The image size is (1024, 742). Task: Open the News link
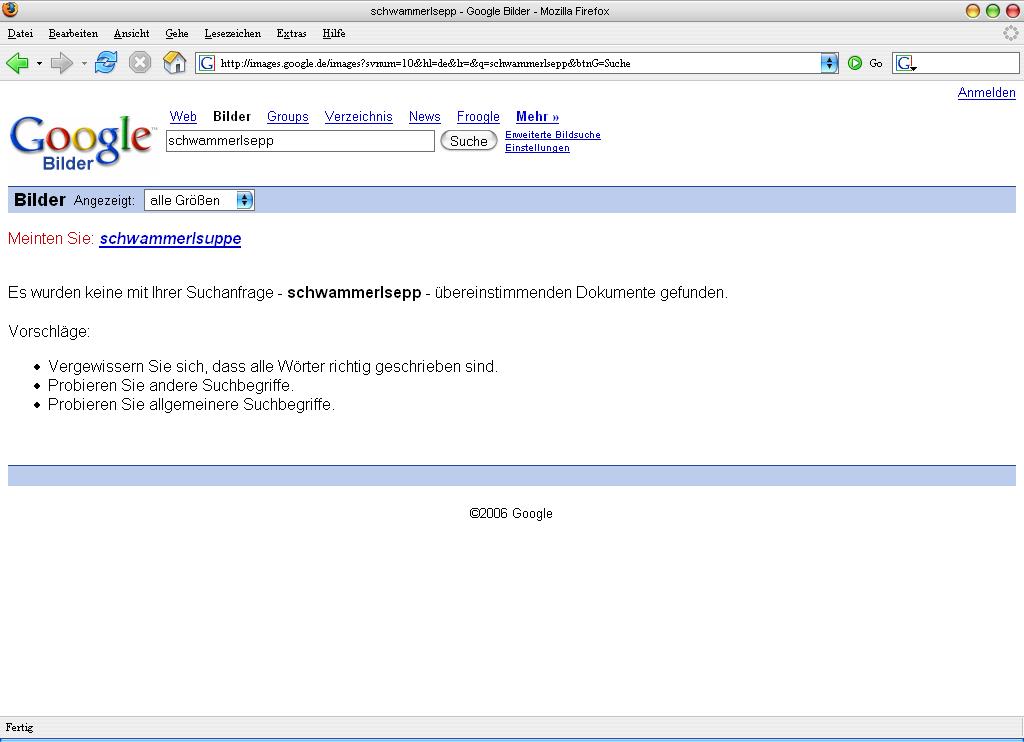click(424, 117)
